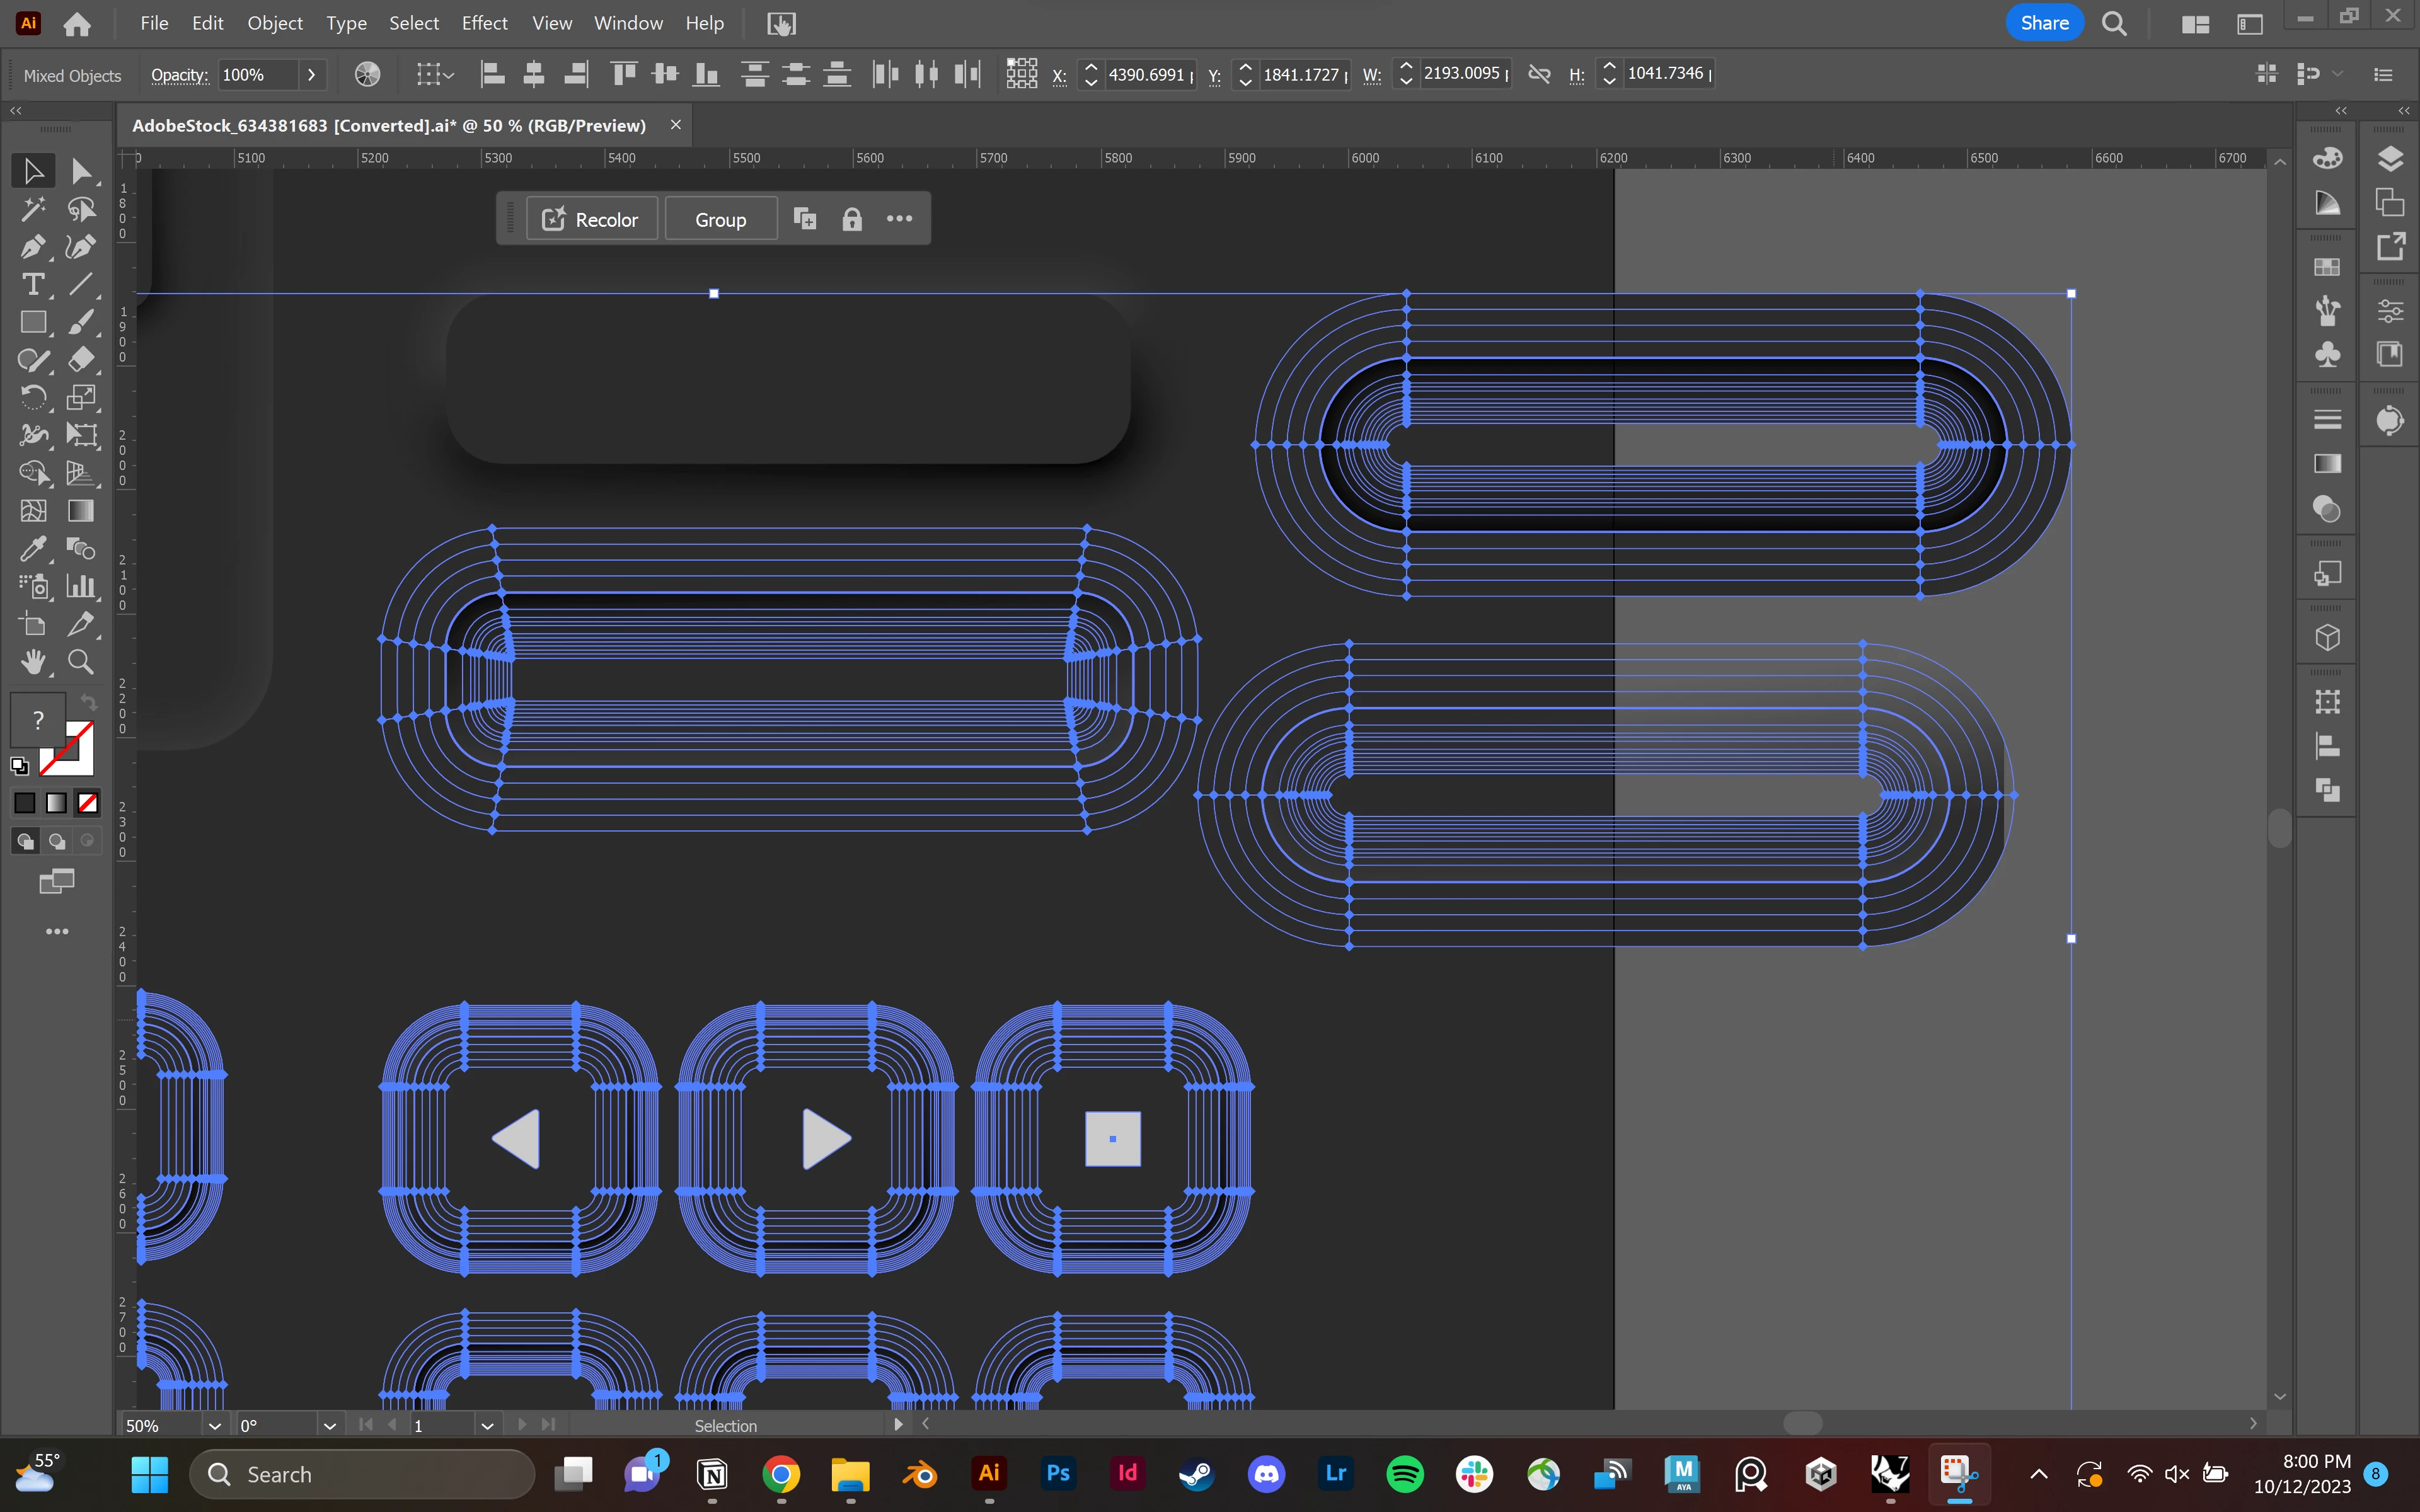Screen dimensions: 2420x1512
Task: Set paint mode to None swatch
Action: point(88,803)
